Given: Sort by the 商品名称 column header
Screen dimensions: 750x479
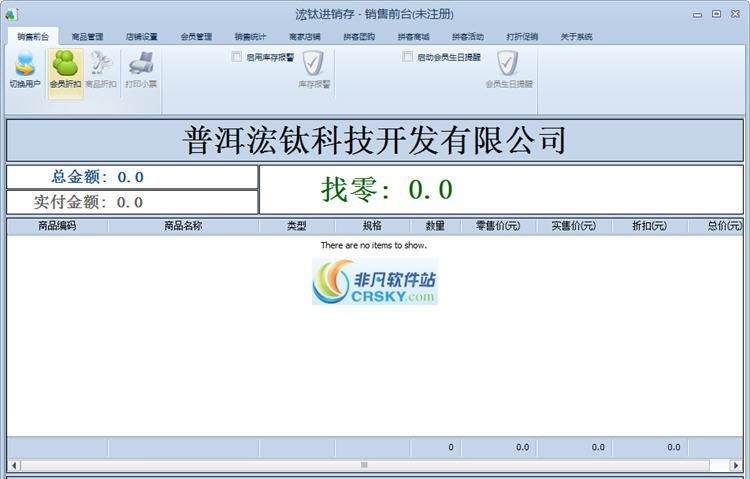Looking at the screenshot, I should tap(183, 226).
